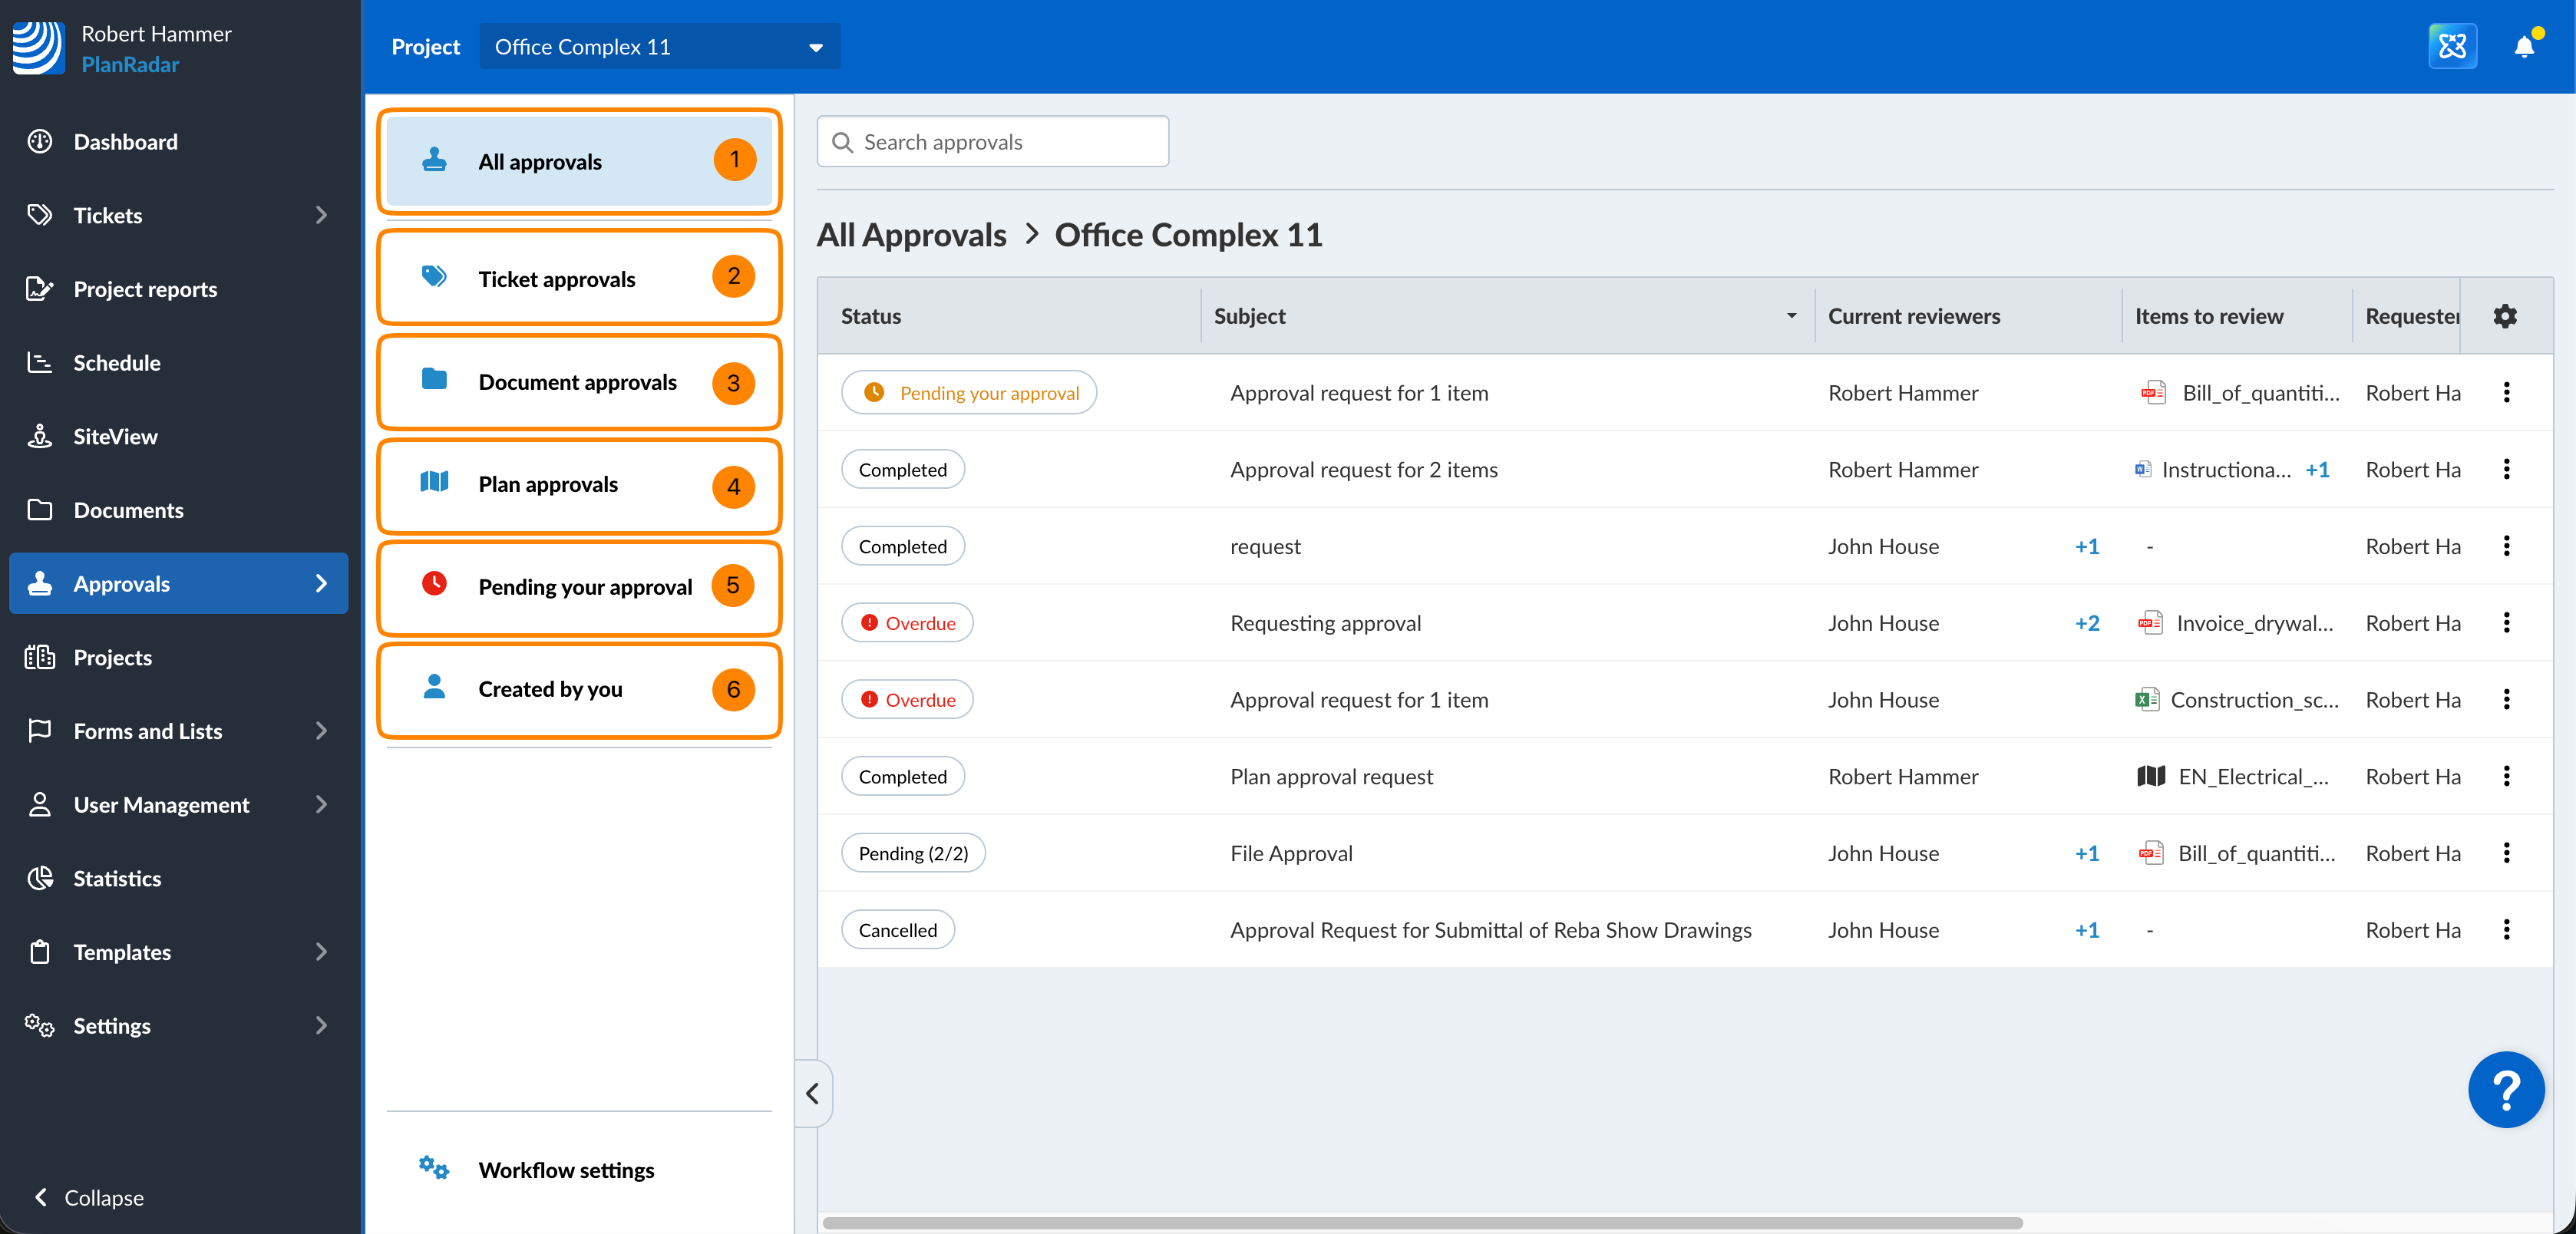
Task: Open three-dot menu for Plan approval request row
Action: pyautogui.click(x=2506, y=776)
